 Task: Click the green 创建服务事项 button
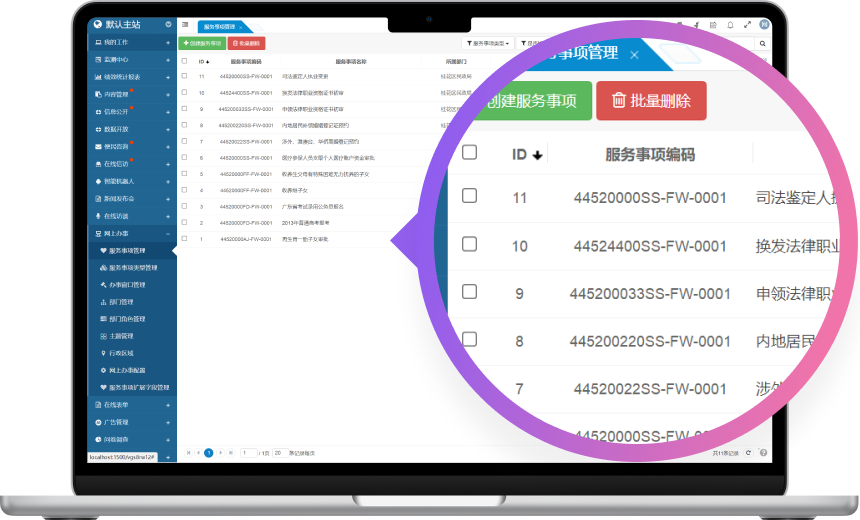201,44
